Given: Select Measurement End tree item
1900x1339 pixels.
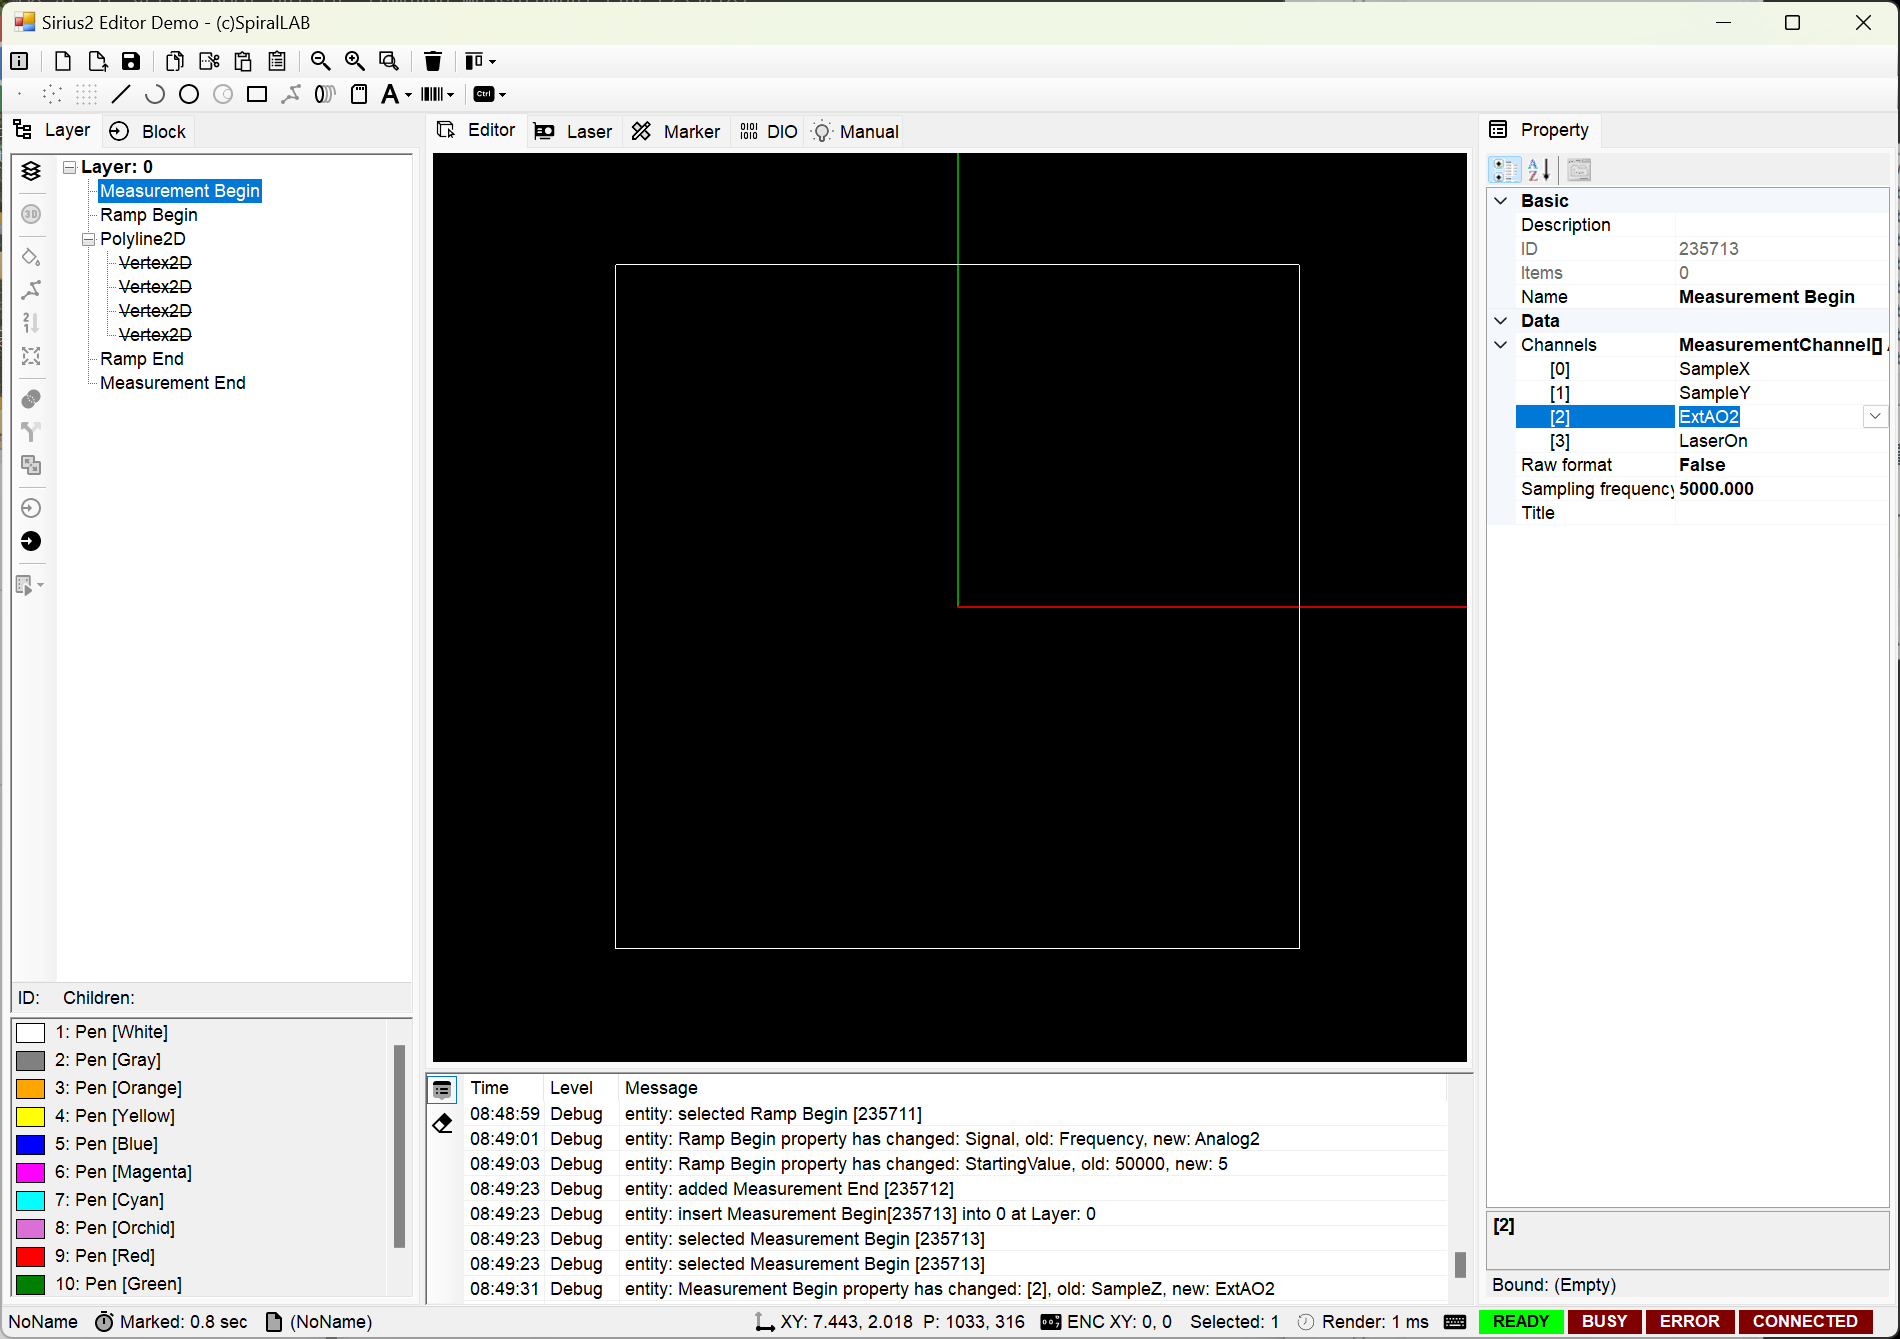Looking at the screenshot, I should click(173, 383).
